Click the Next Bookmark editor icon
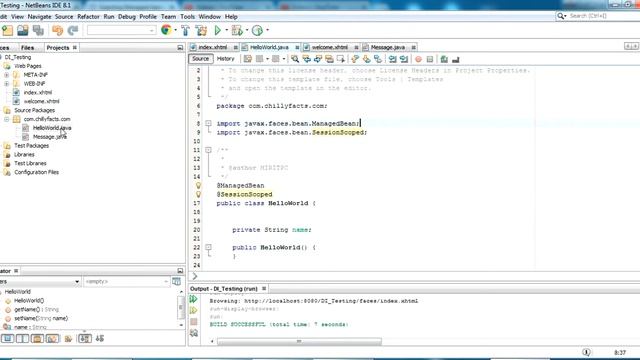640x360 pixels. point(366,59)
